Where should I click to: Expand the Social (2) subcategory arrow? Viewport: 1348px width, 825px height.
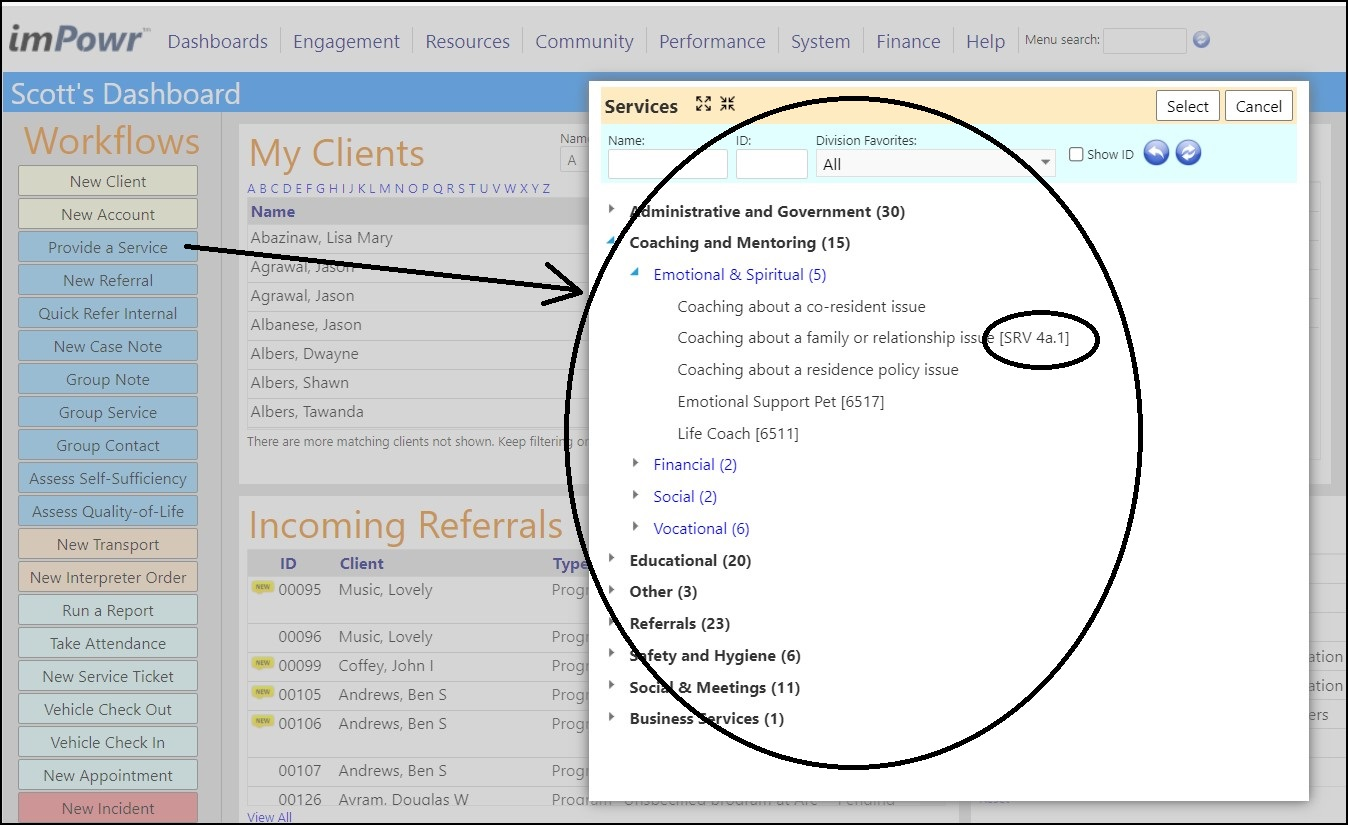pos(636,496)
